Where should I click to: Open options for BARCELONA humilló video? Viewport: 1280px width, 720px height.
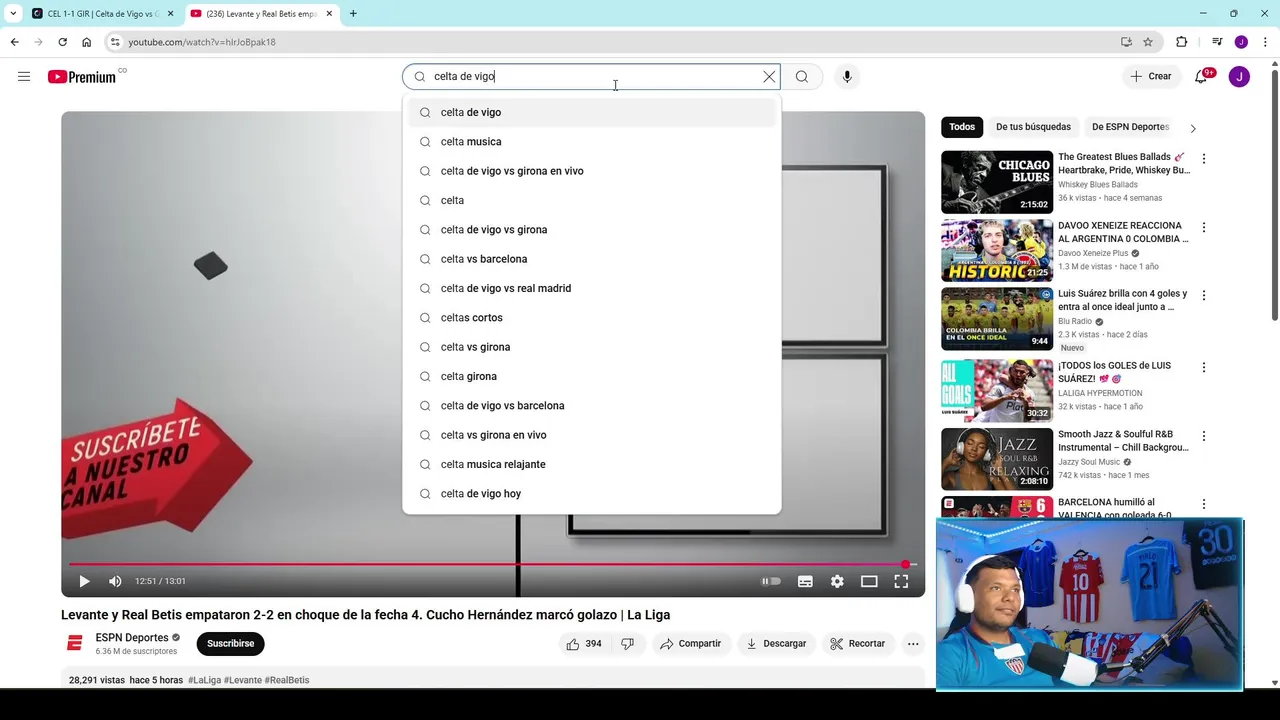click(x=1204, y=504)
